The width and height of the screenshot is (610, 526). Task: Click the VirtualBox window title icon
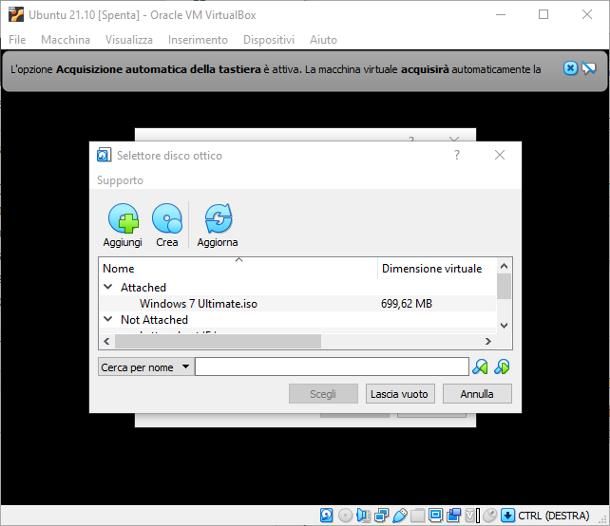click(16, 15)
